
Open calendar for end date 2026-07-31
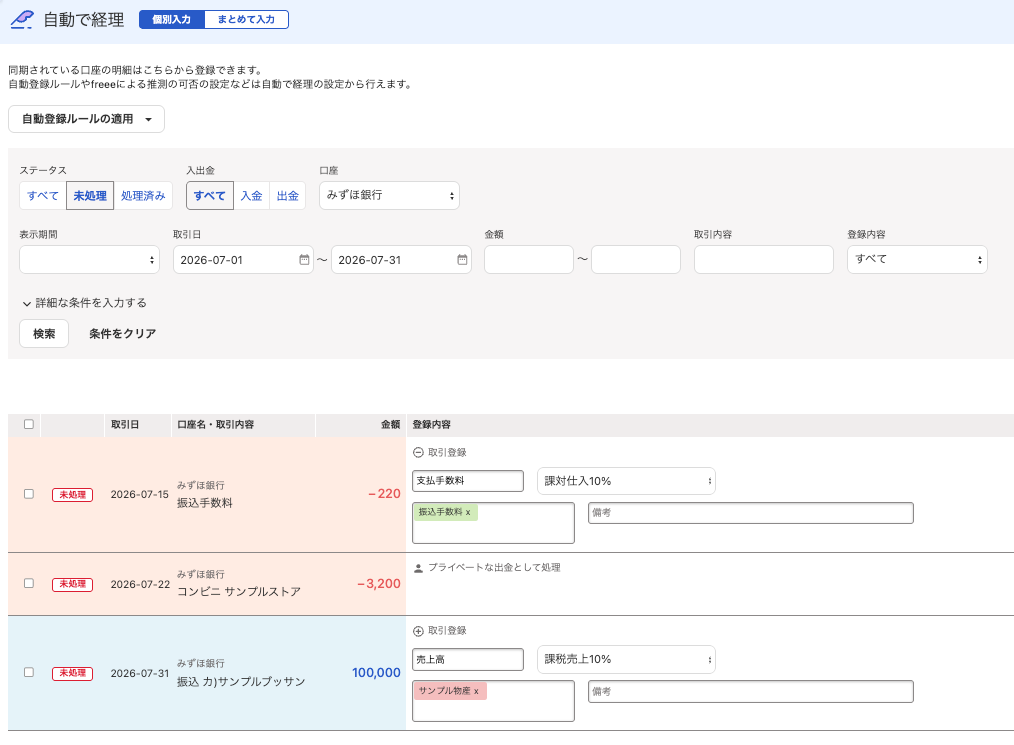462,259
